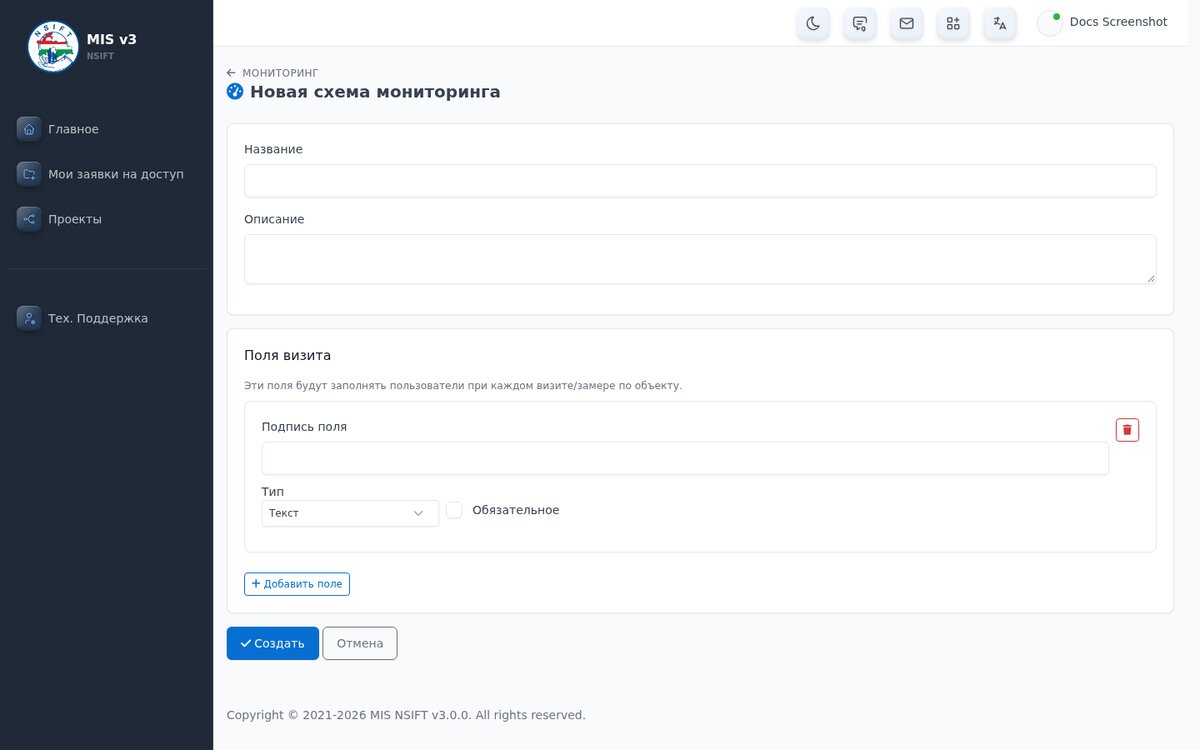Tick the Обязательное checkbox
This screenshot has height=750, width=1200.
(454, 510)
